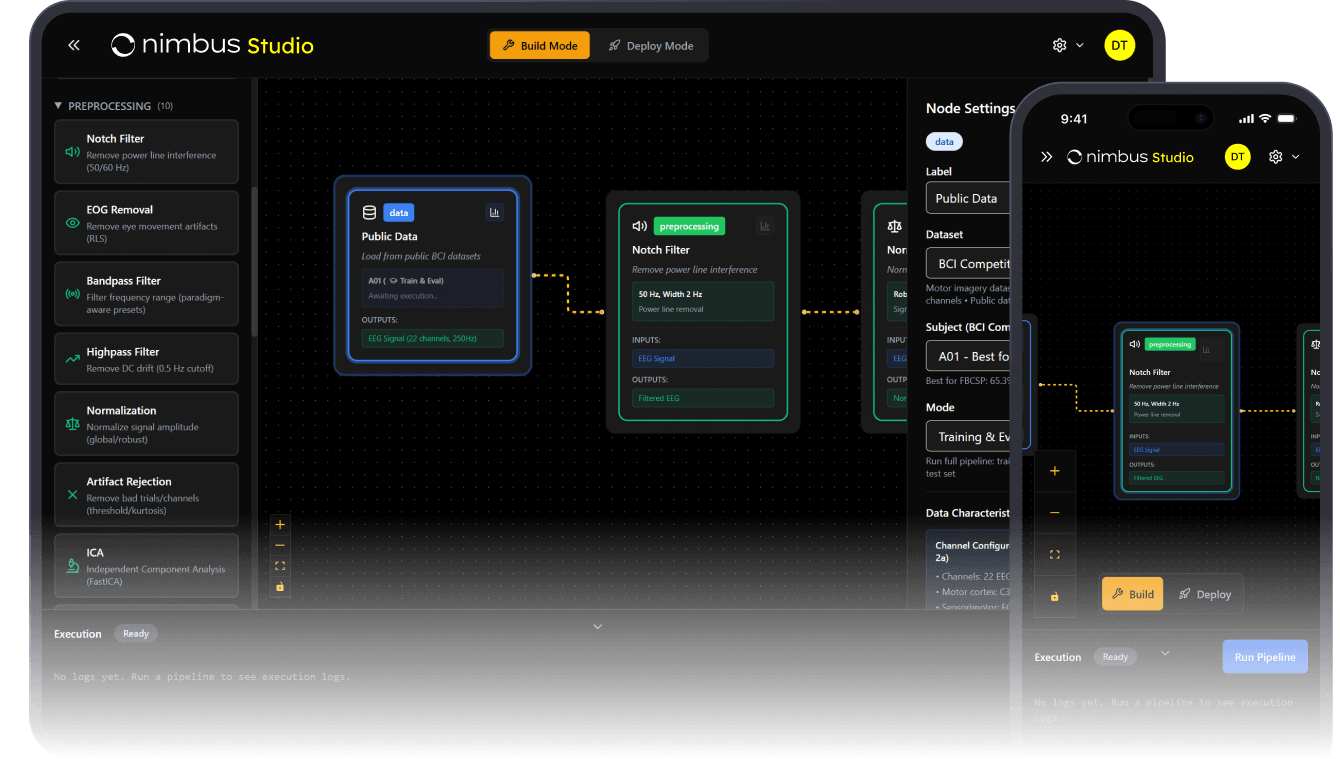Screen dimensions: 1340x759
Task: Select the Build Mode tab
Action: tap(539, 45)
